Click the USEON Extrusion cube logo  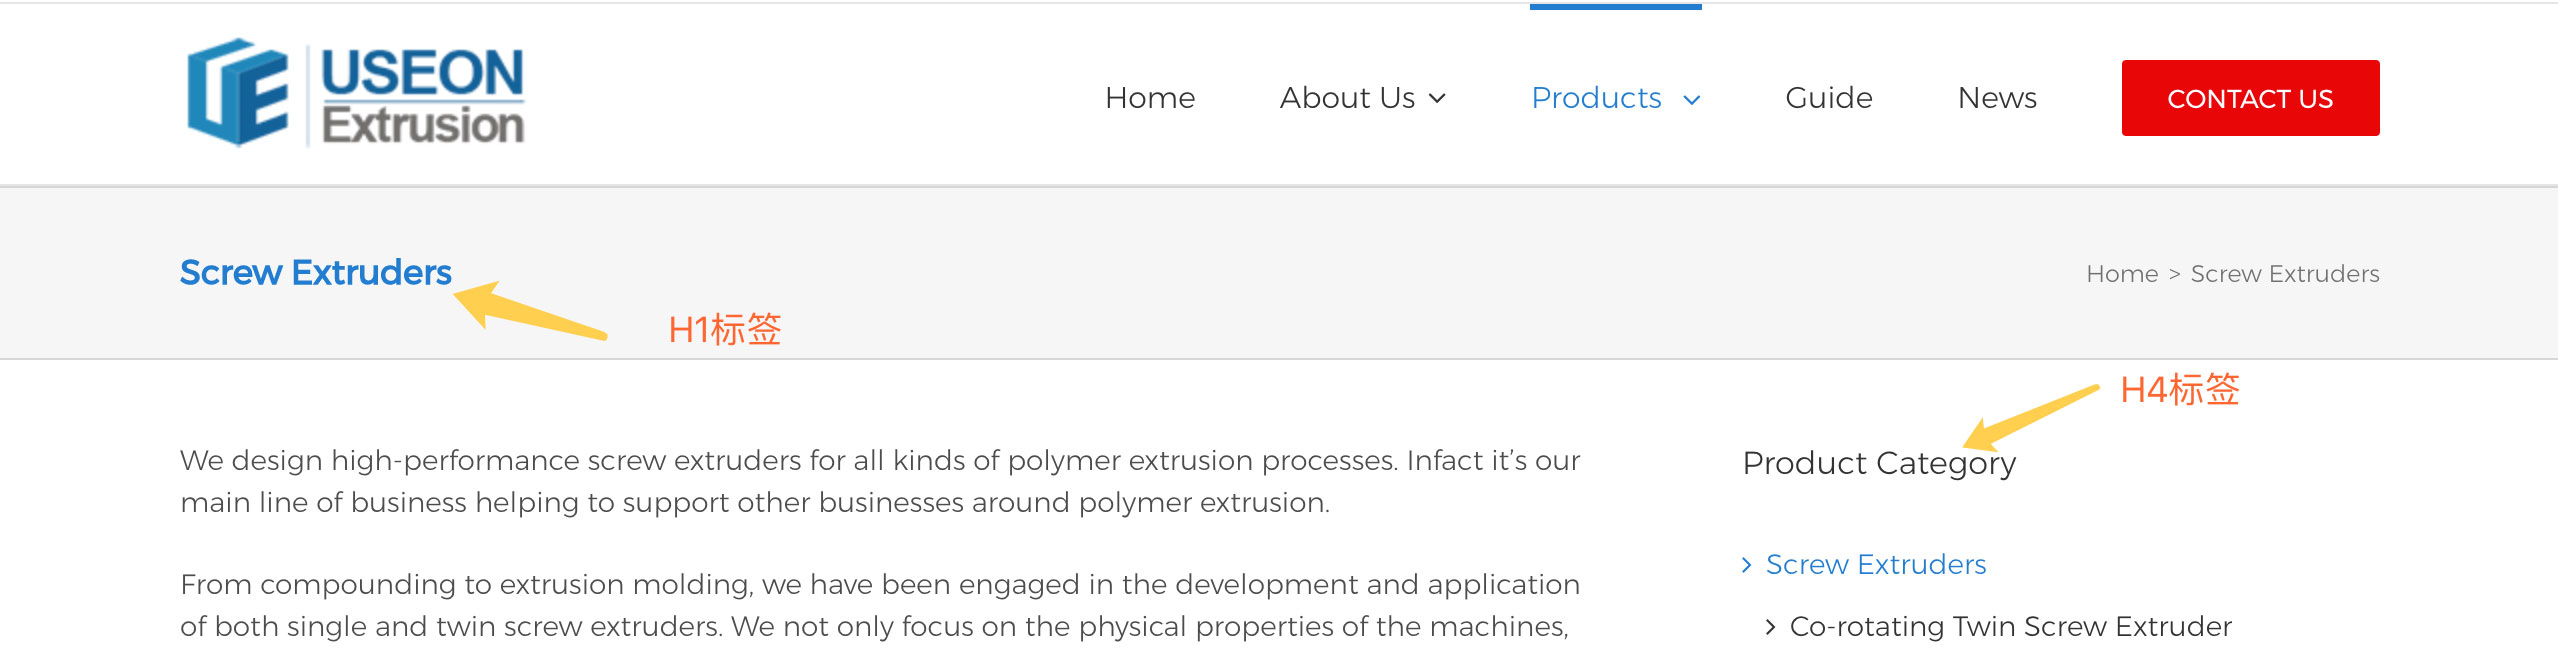click(238, 93)
